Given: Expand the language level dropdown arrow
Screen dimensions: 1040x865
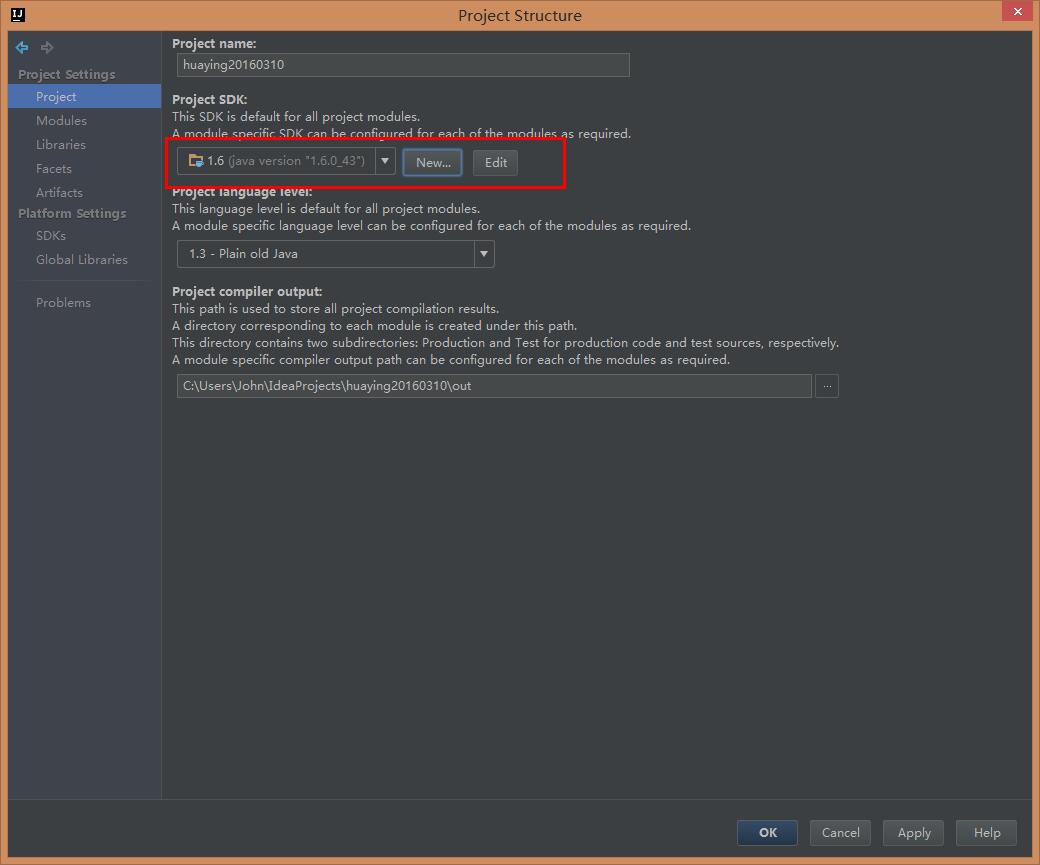Looking at the screenshot, I should tap(484, 254).
